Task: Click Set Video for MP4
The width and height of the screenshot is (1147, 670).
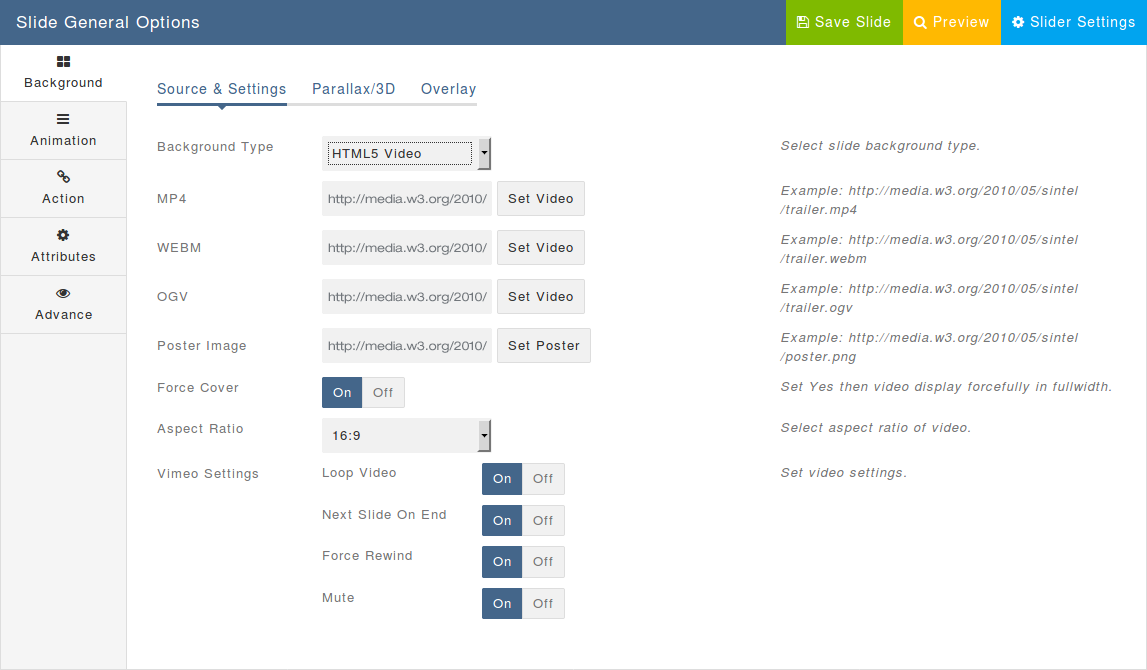Action: point(541,198)
